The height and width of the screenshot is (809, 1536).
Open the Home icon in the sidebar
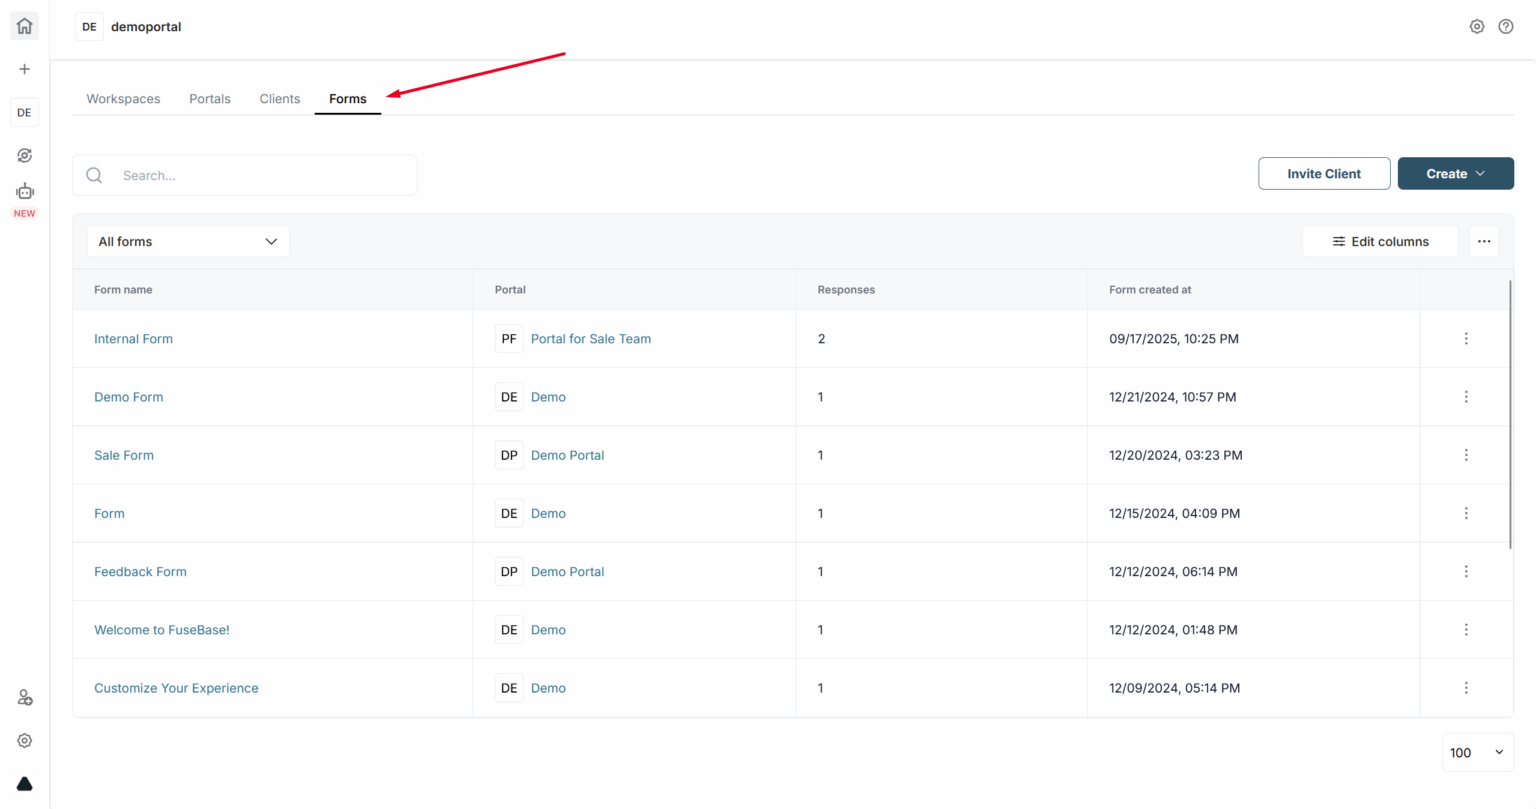pos(24,26)
